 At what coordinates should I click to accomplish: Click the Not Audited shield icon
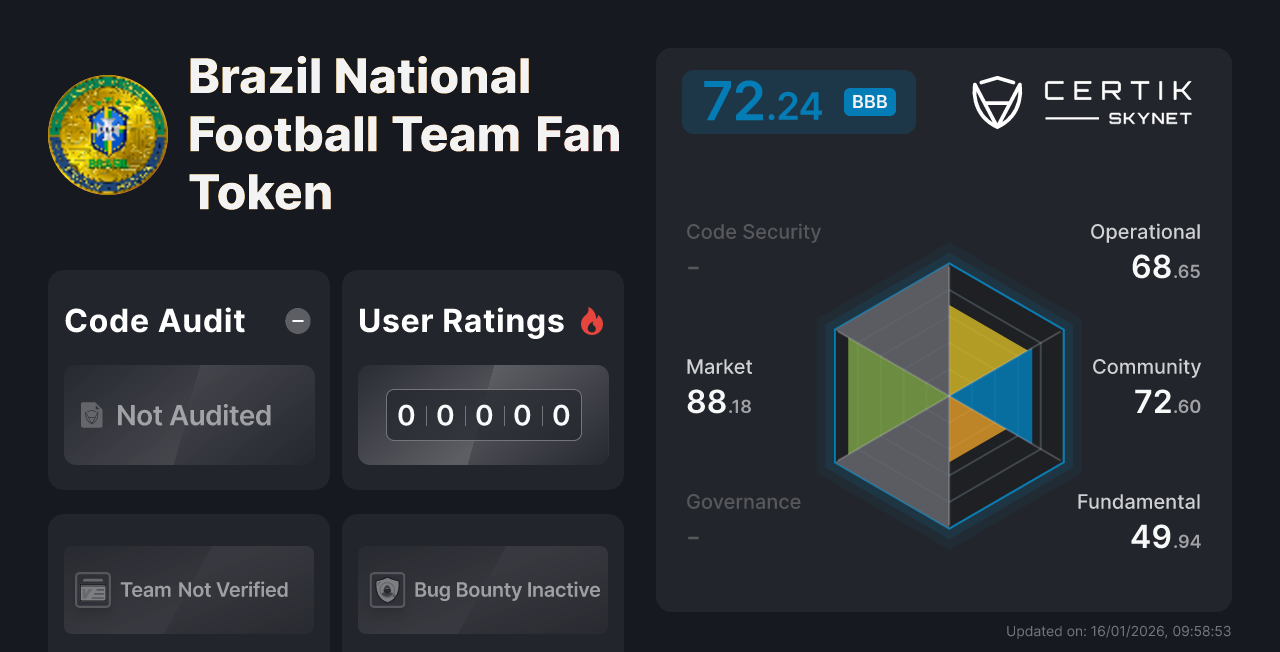click(x=93, y=415)
